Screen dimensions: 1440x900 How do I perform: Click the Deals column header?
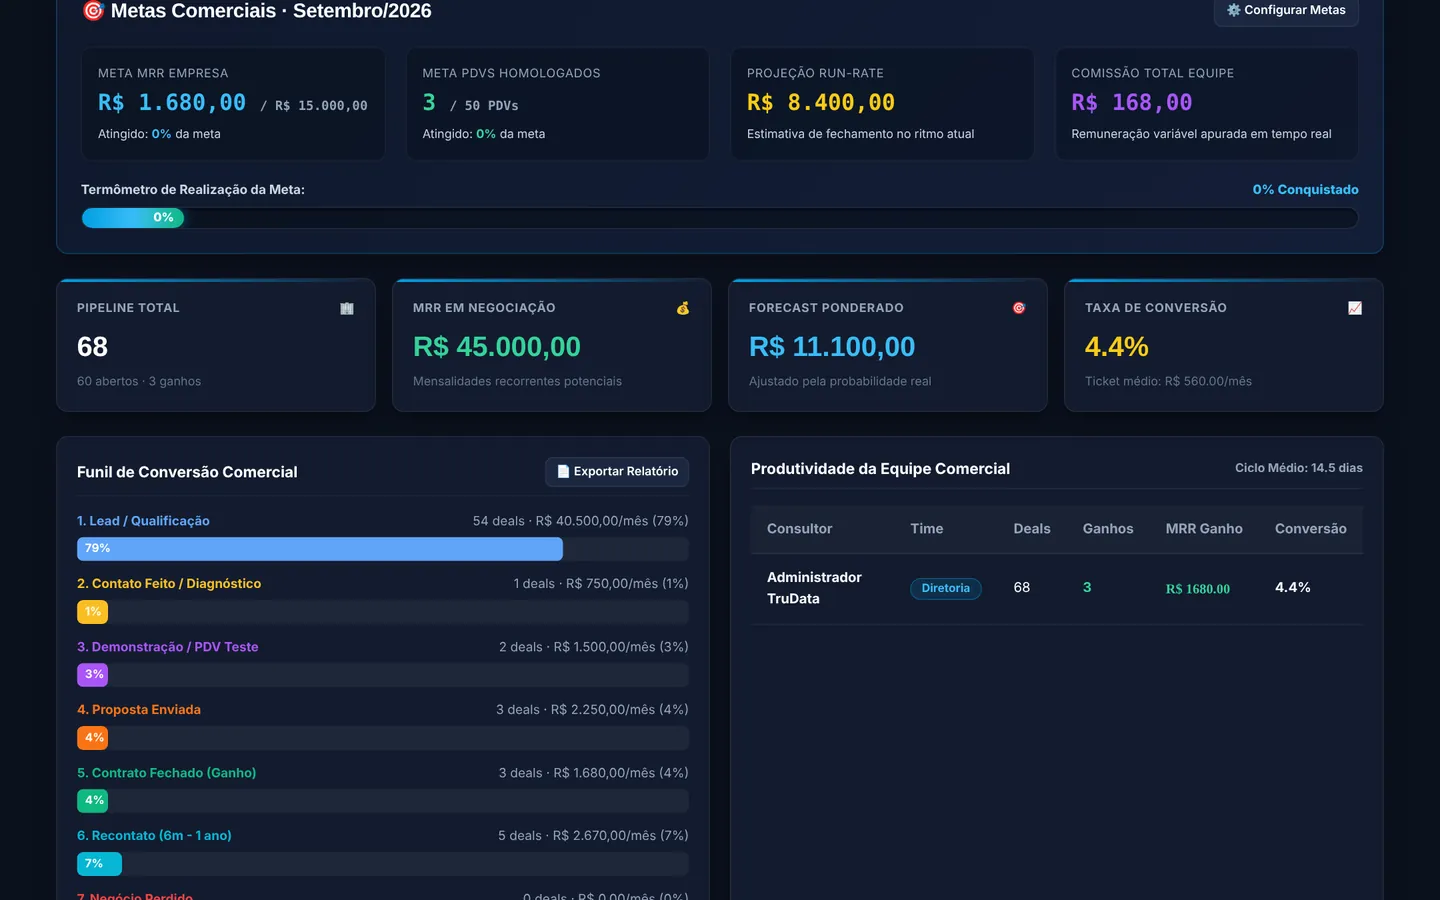(x=1032, y=529)
